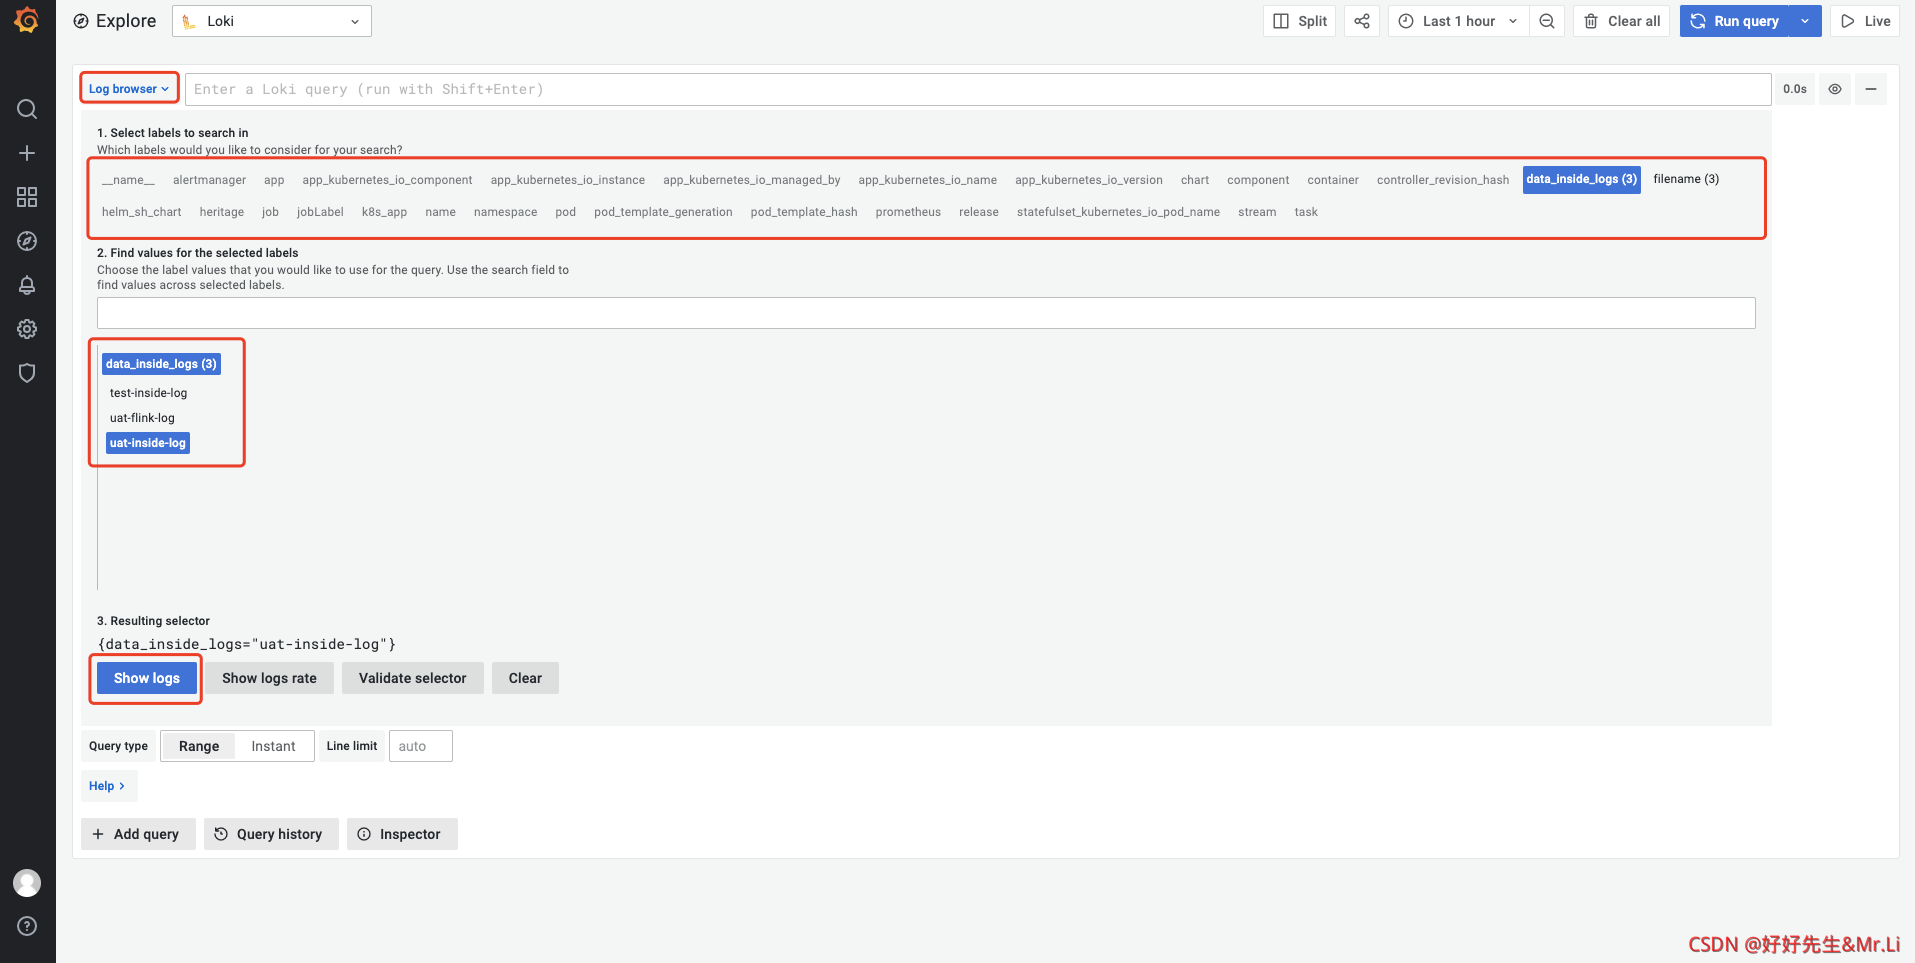Split the Explore pane
The image size is (1915, 963).
(x=1300, y=21)
